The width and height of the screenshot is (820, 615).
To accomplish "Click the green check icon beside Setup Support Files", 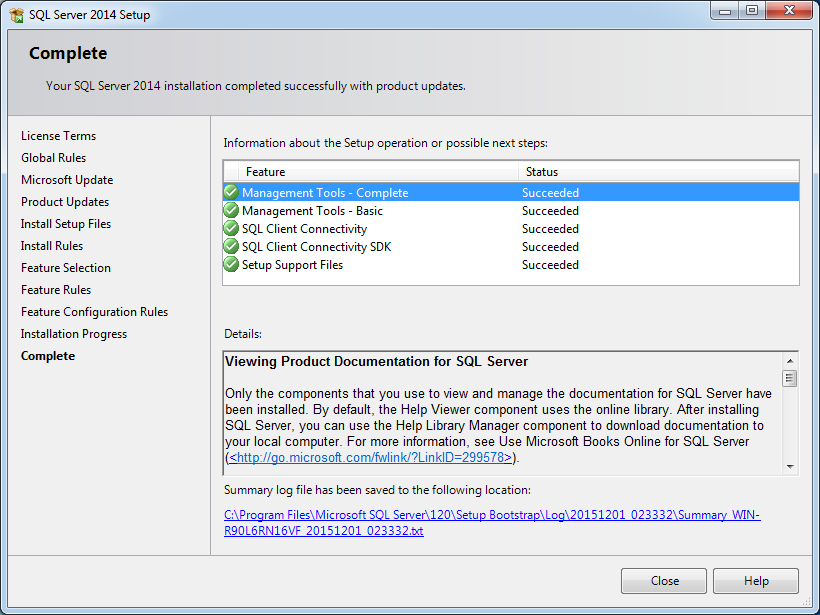I will tap(231, 265).
